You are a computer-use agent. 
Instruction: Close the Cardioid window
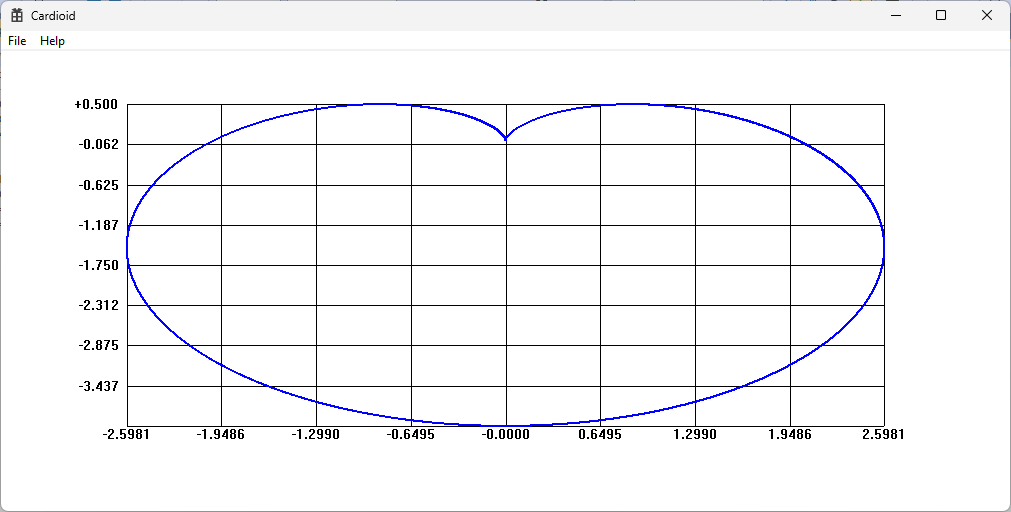pos(986,15)
